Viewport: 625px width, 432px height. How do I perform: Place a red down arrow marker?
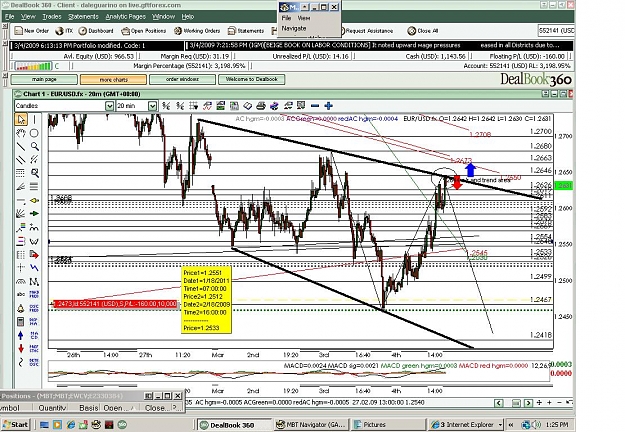[x=21, y=349]
